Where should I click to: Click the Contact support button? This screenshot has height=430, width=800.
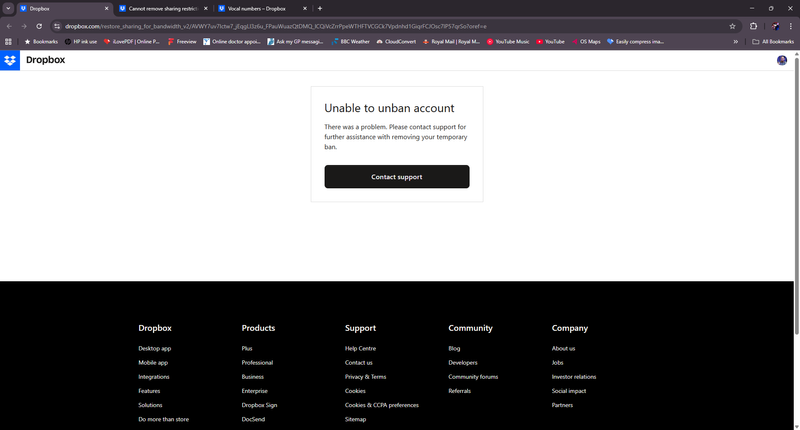coord(396,177)
